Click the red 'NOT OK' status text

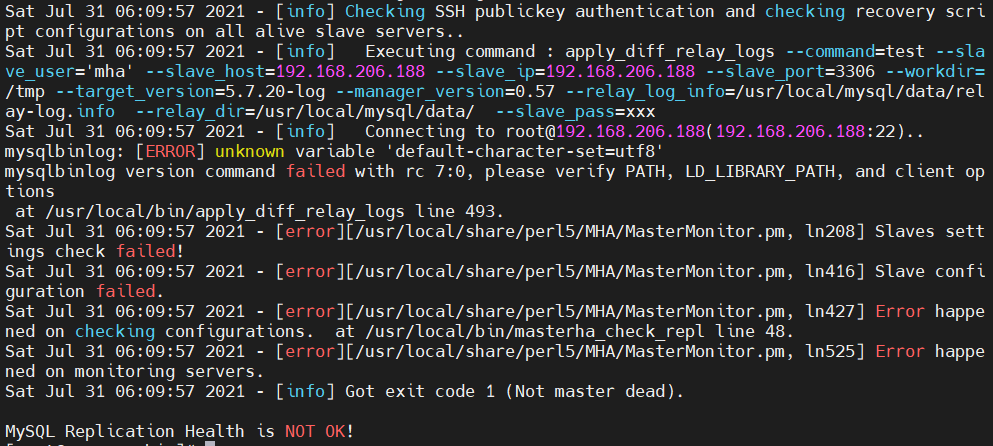pos(315,431)
